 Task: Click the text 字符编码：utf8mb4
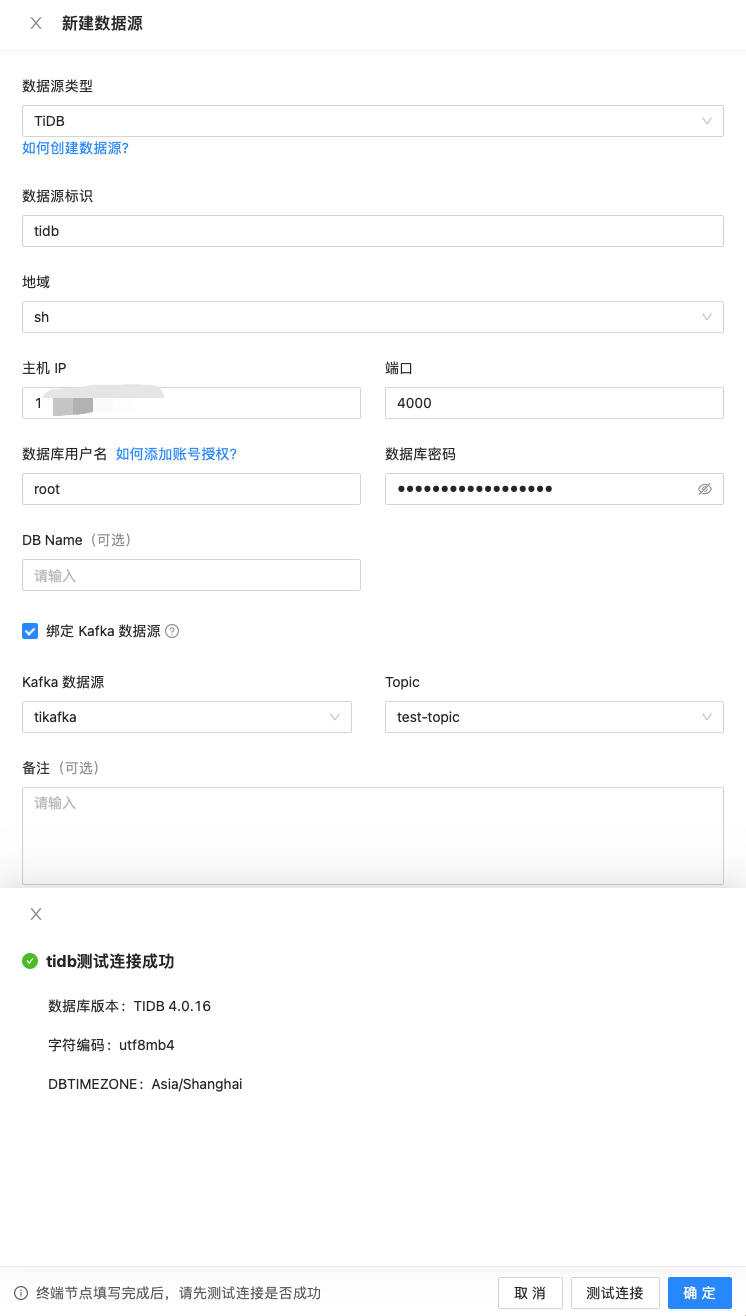click(111, 1045)
